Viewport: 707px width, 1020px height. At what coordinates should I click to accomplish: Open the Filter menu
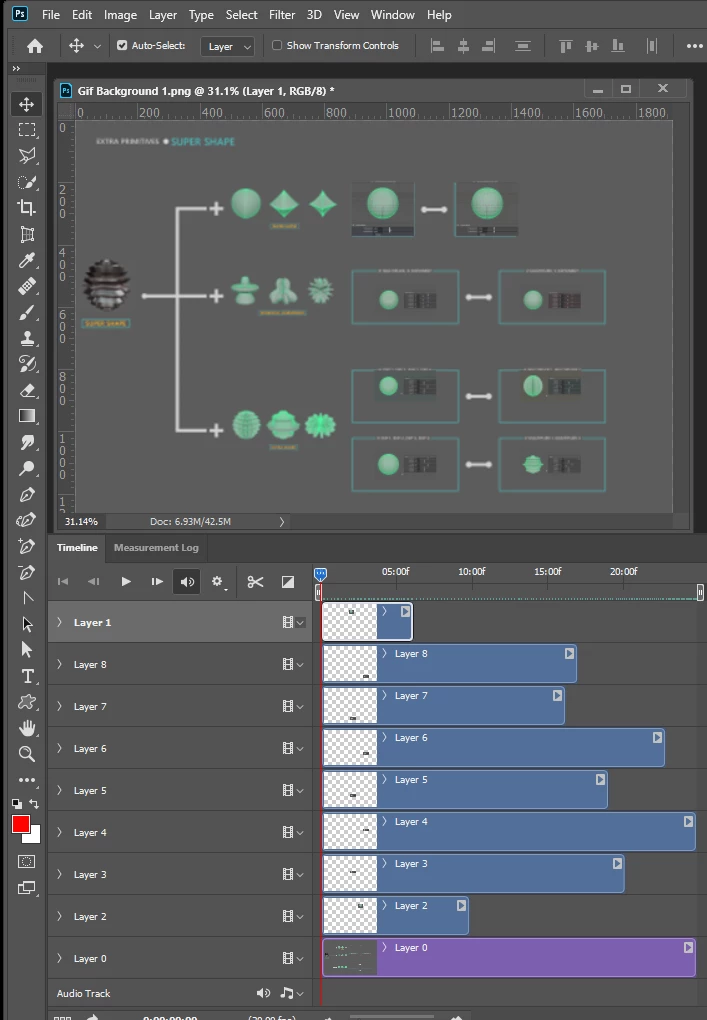282,14
